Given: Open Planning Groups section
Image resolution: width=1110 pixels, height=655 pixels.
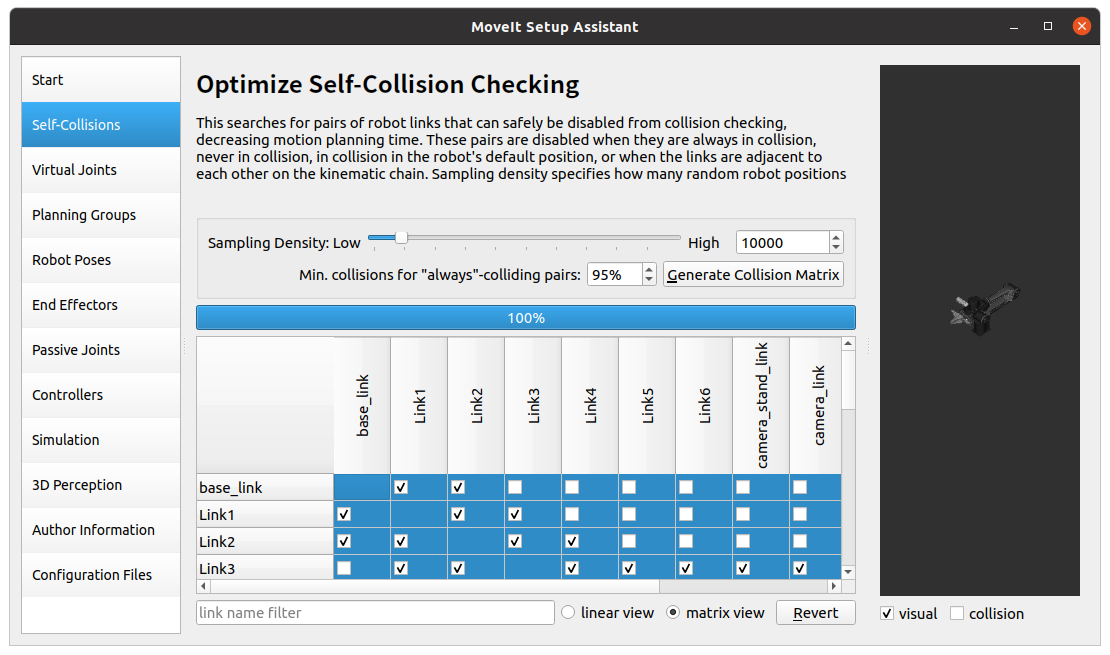Looking at the screenshot, I should (101, 215).
